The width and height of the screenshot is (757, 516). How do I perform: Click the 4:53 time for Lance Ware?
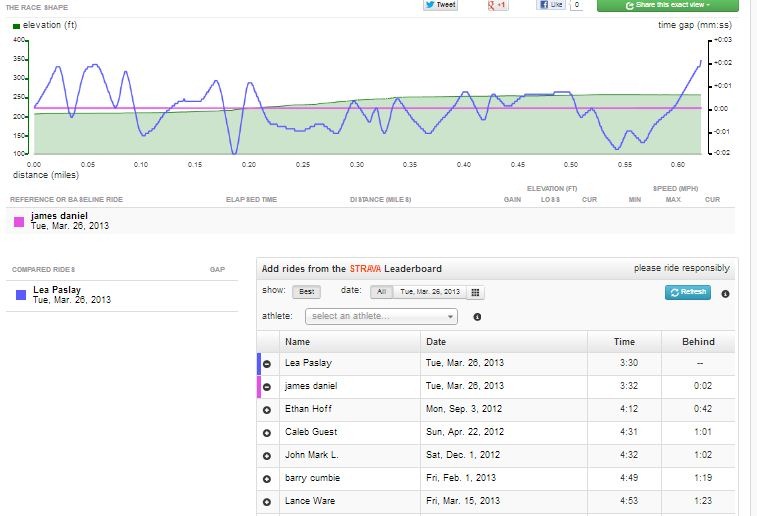tap(629, 501)
